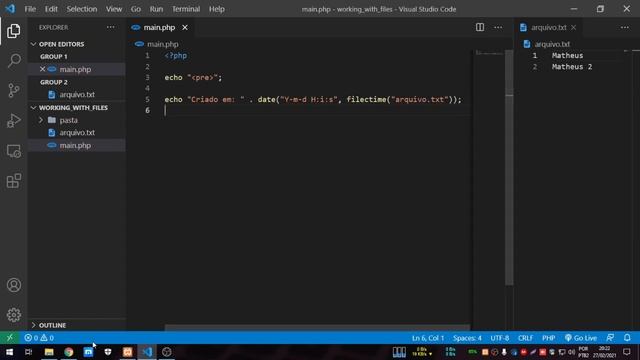Open the Search view in activity bar
640x360 pixels.
click(x=13, y=61)
